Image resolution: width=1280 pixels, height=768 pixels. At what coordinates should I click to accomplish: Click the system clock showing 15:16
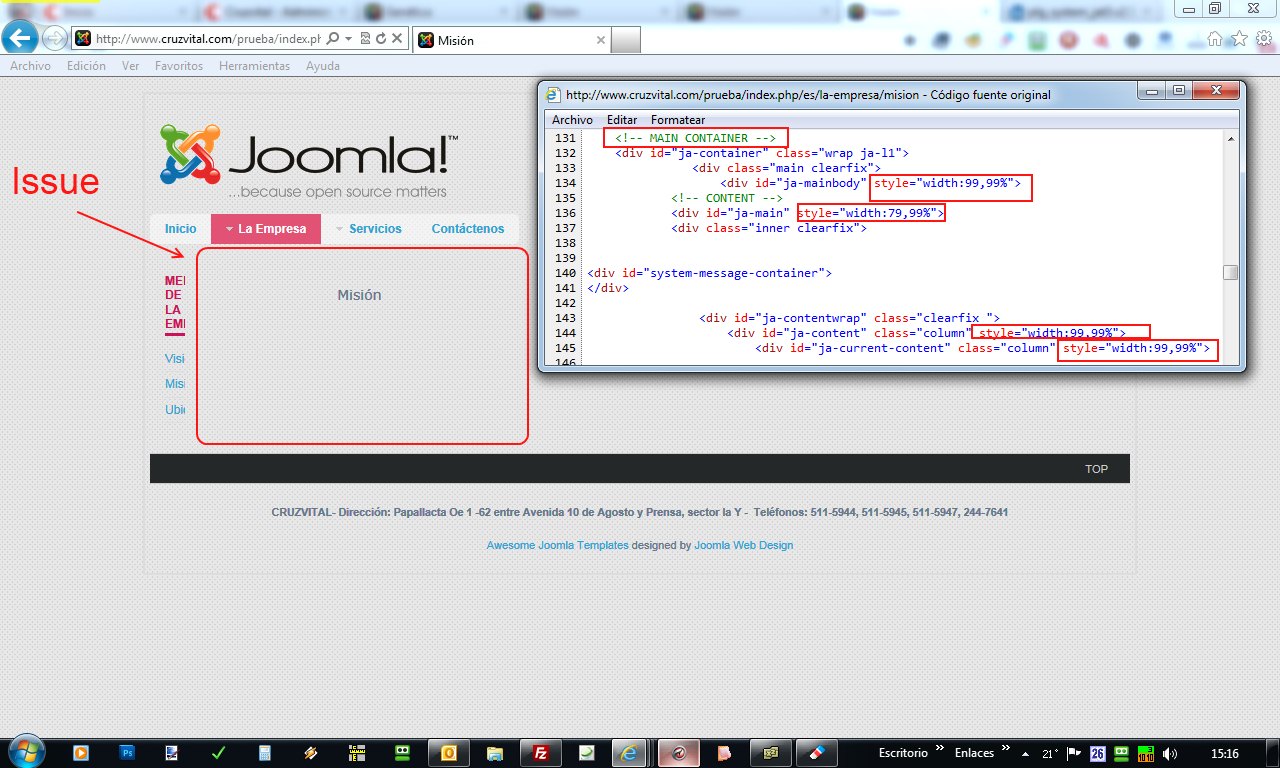tap(1224, 753)
